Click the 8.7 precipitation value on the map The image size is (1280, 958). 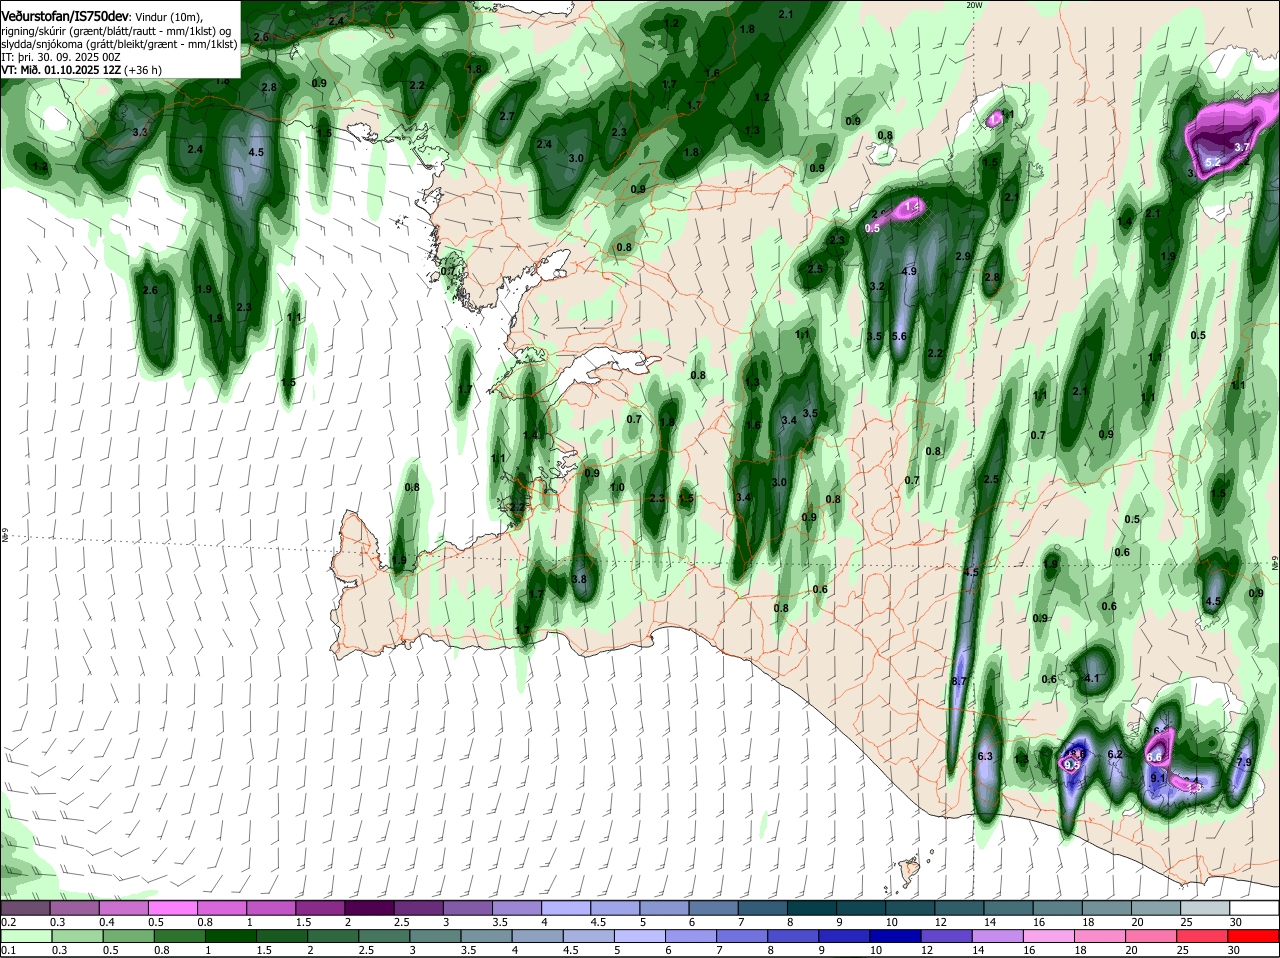(958, 681)
